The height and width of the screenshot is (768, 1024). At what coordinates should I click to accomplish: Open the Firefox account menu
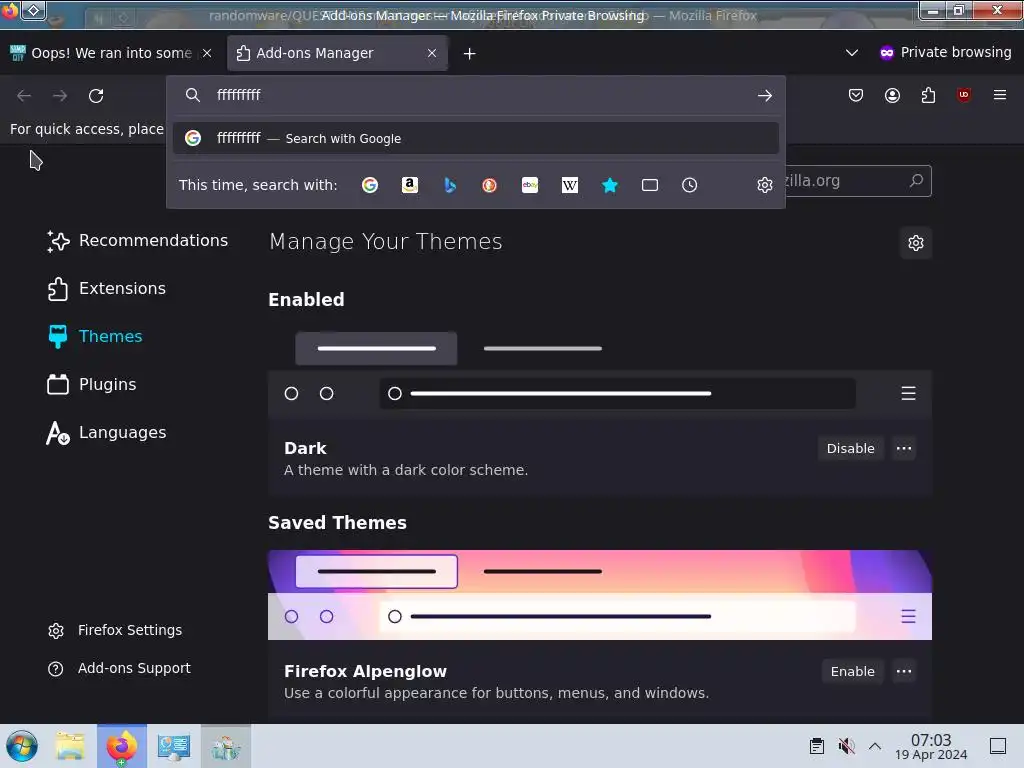point(892,95)
